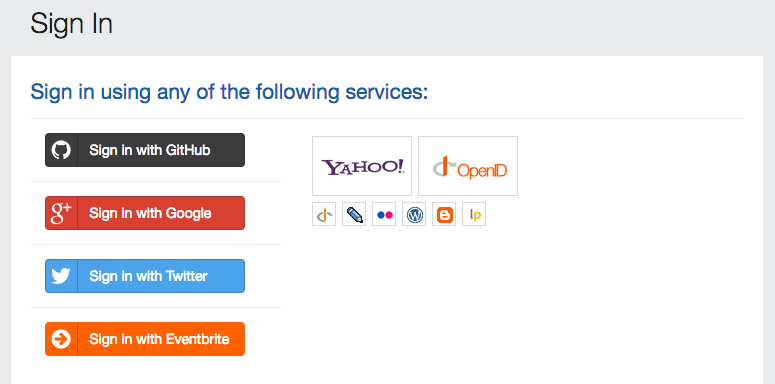Click the GitHub octocat icon
This screenshot has height=384, width=775.
pos(61,150)
